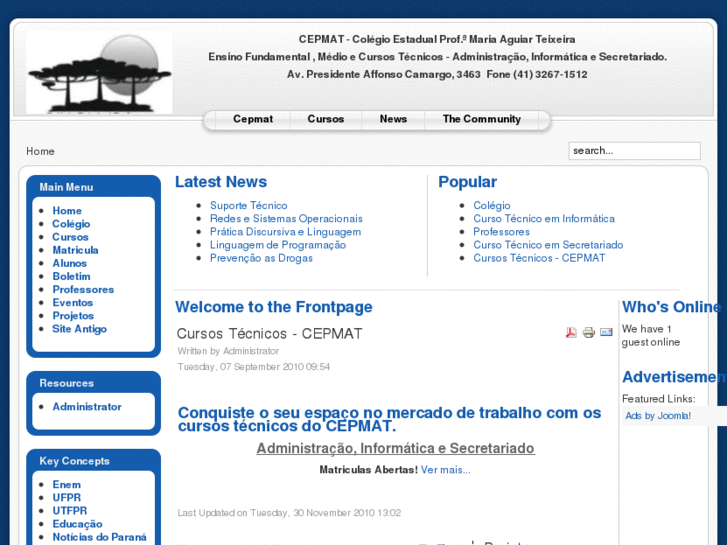Viewport: 727px width, 545px height.
Task: Open Professores in the Popular list
Action: (501, 232)
